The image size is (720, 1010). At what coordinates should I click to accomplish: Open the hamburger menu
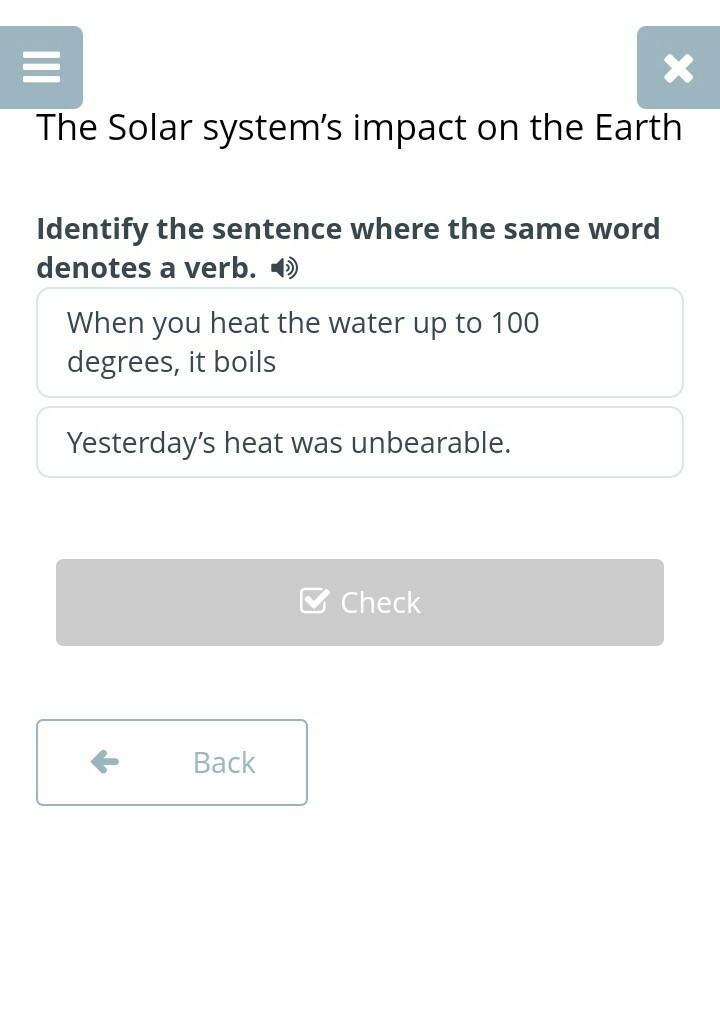pos(41,67)
